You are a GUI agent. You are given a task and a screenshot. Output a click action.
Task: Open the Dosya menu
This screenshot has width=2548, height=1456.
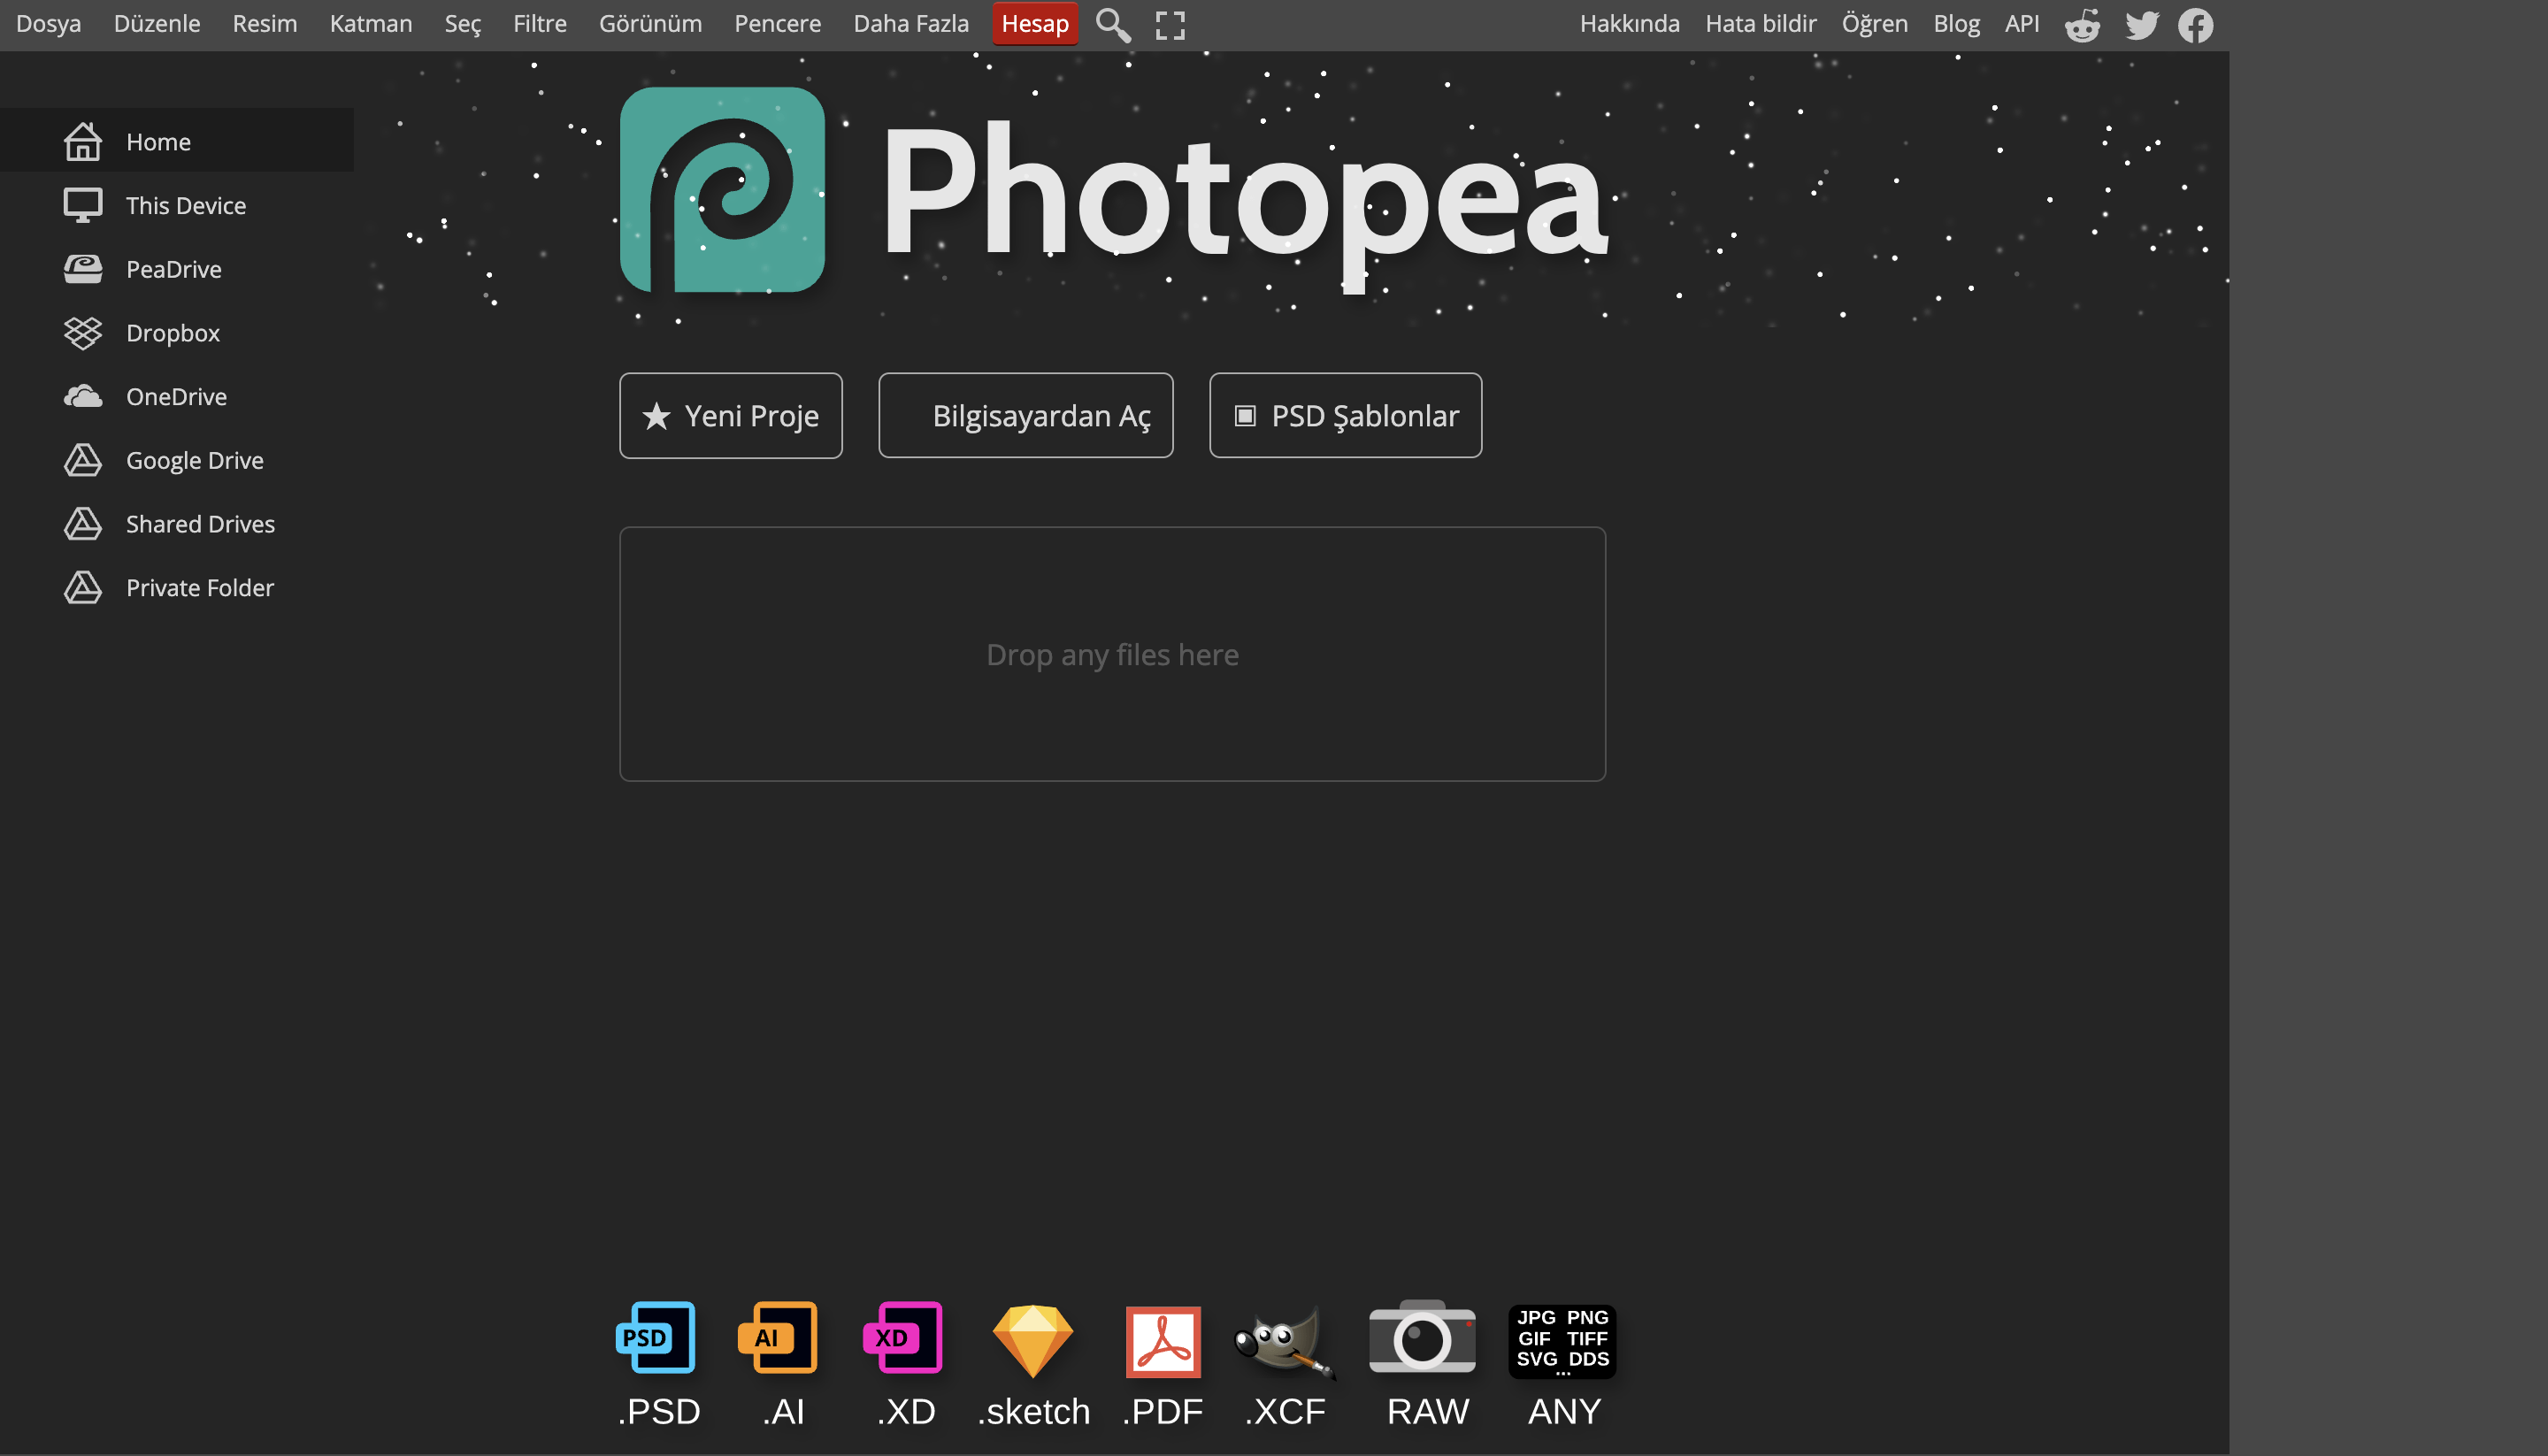tap(48, 24)
